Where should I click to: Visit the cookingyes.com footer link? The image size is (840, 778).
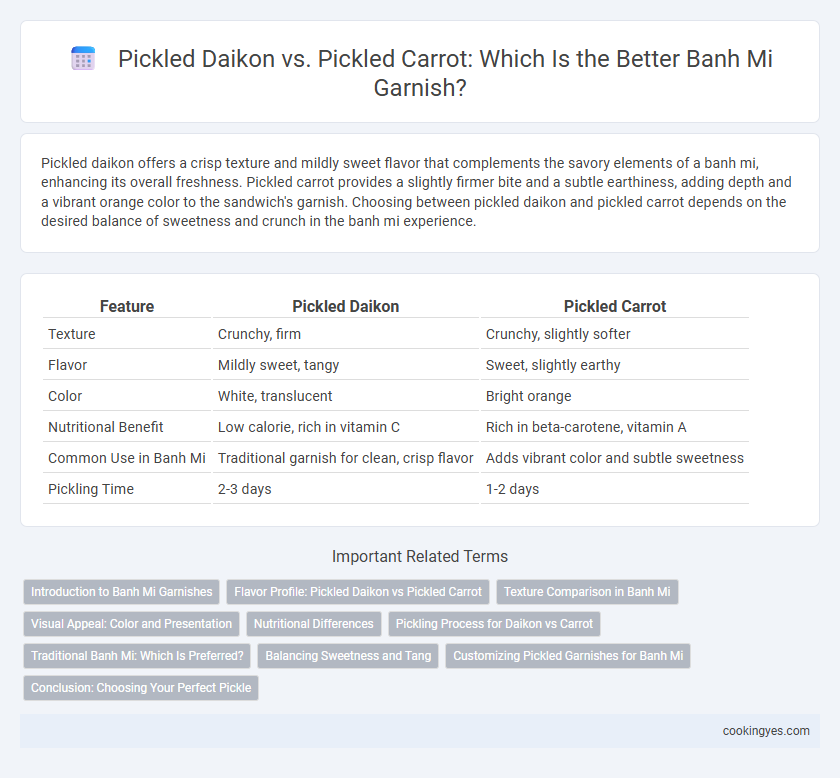766,731
